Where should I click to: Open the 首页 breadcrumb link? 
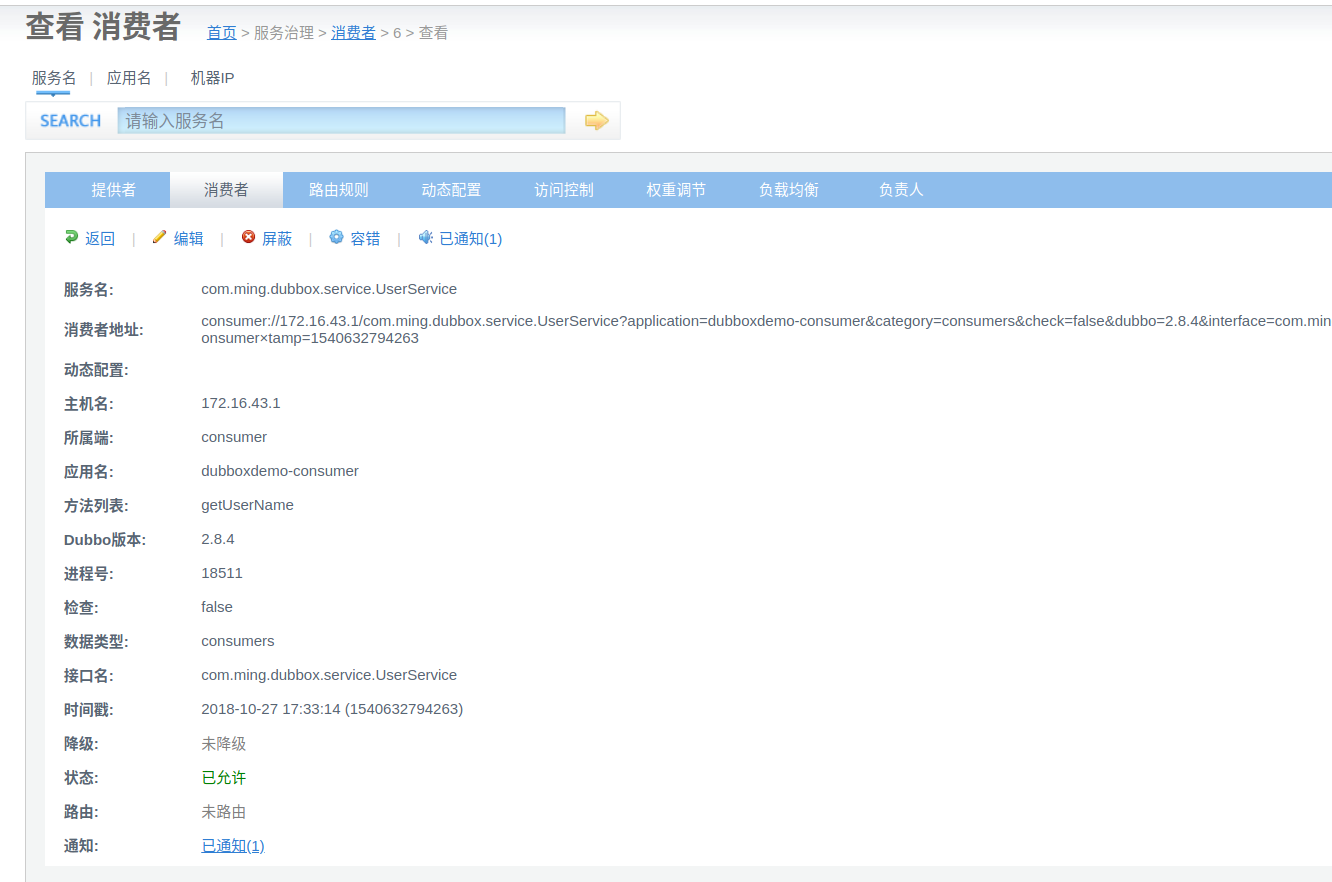coord(221,32)
